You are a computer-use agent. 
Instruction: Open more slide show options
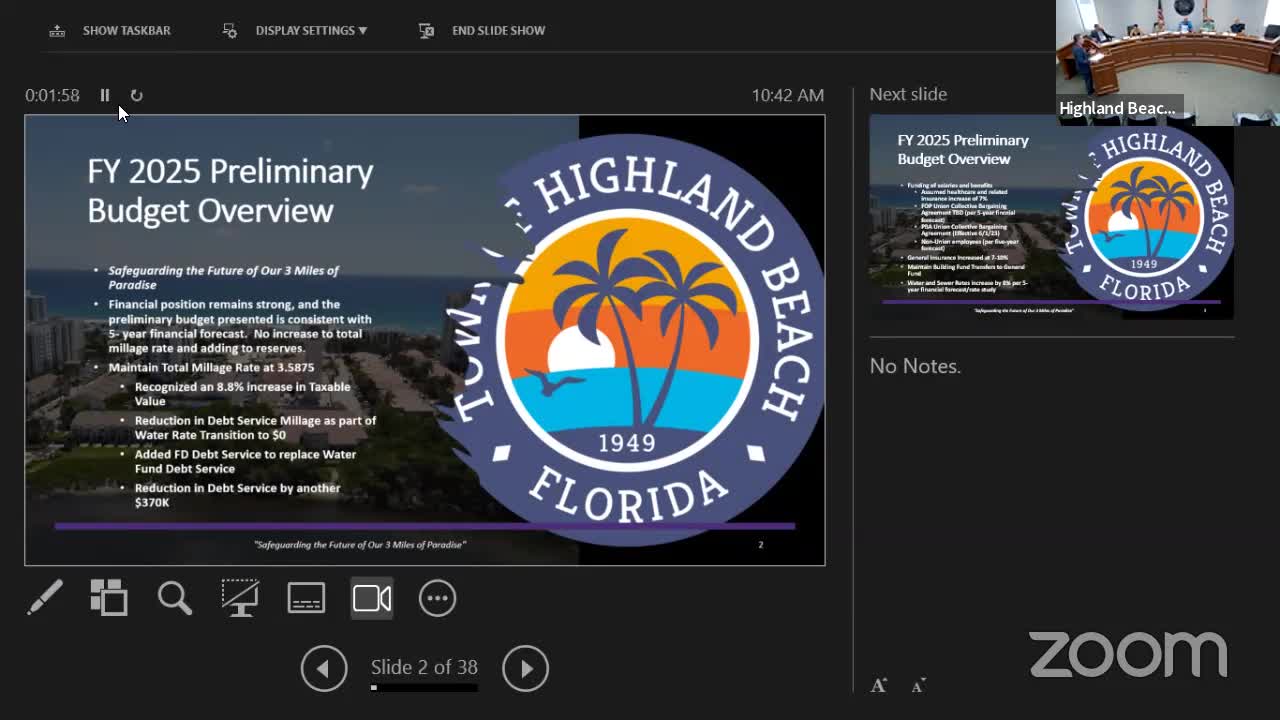[x=437, y=598]
